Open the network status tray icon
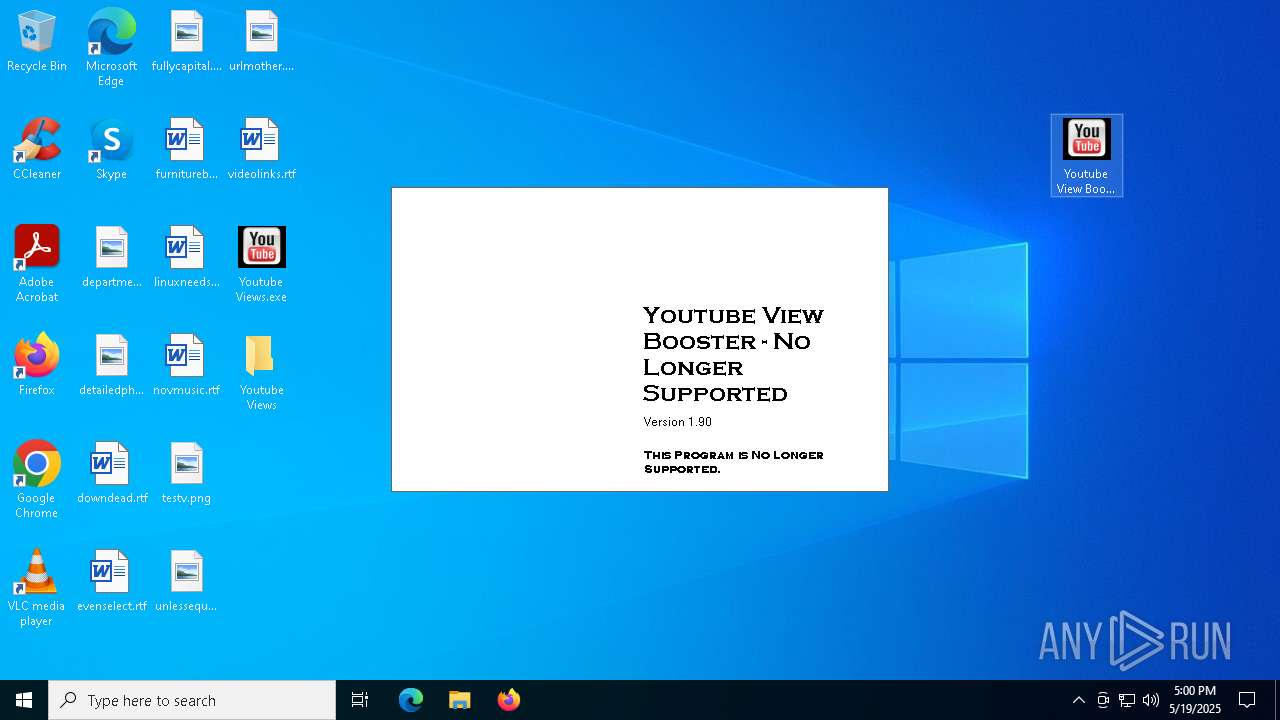 pos(1127,700)
